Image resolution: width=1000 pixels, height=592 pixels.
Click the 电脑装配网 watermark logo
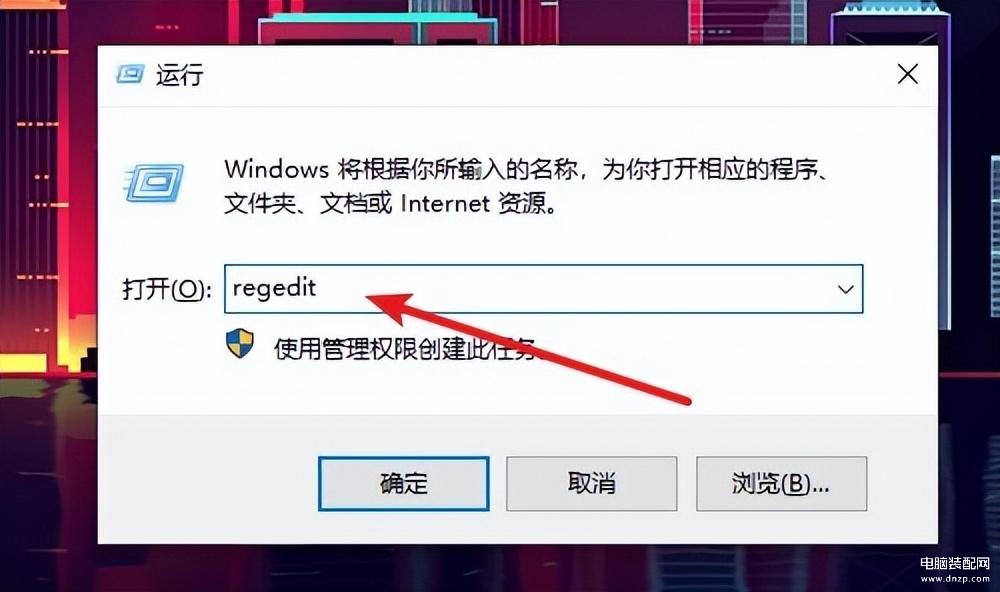954,563
